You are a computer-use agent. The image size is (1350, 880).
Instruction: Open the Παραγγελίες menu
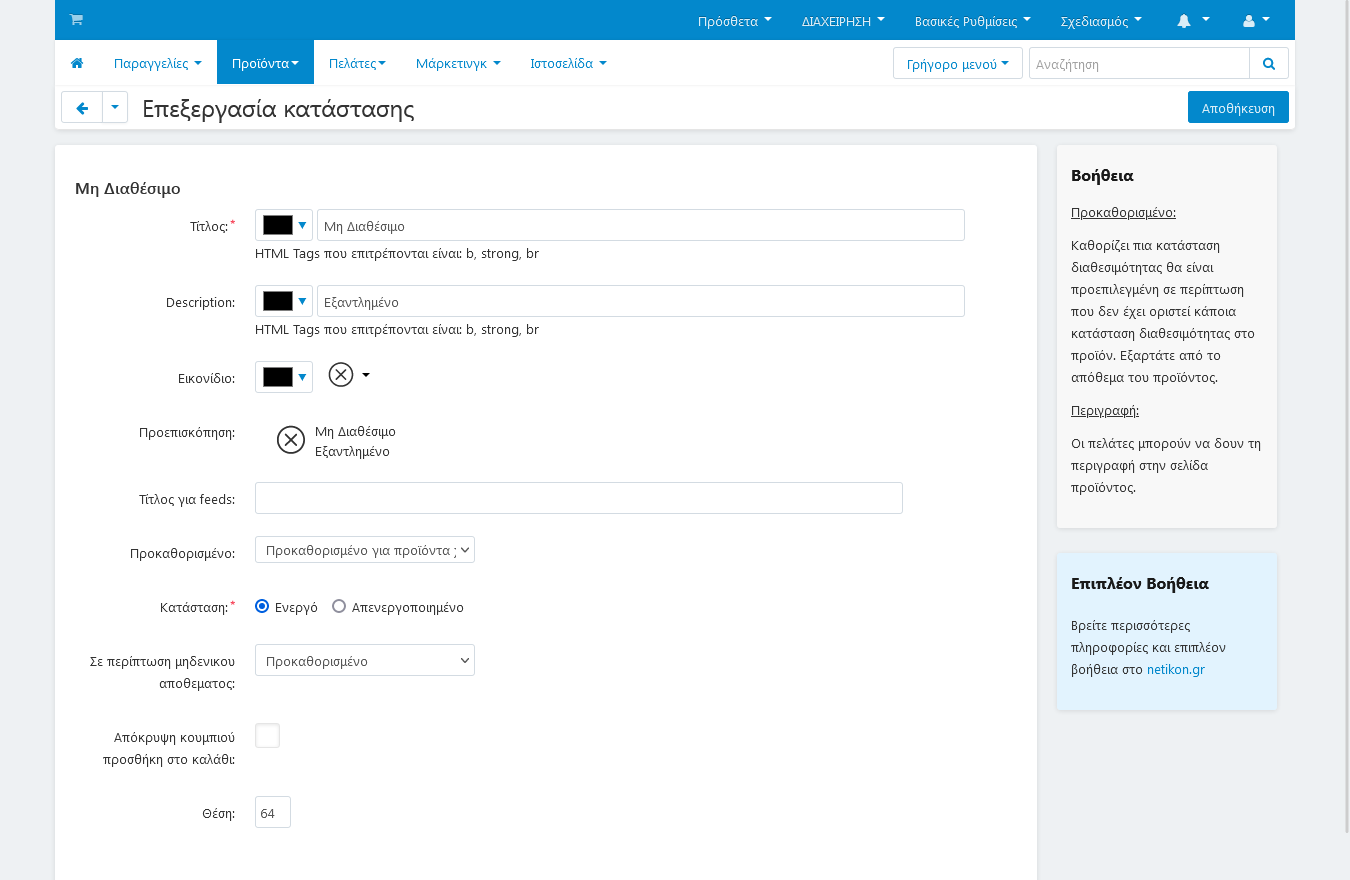pyautogui.click(x=157, y=63)
